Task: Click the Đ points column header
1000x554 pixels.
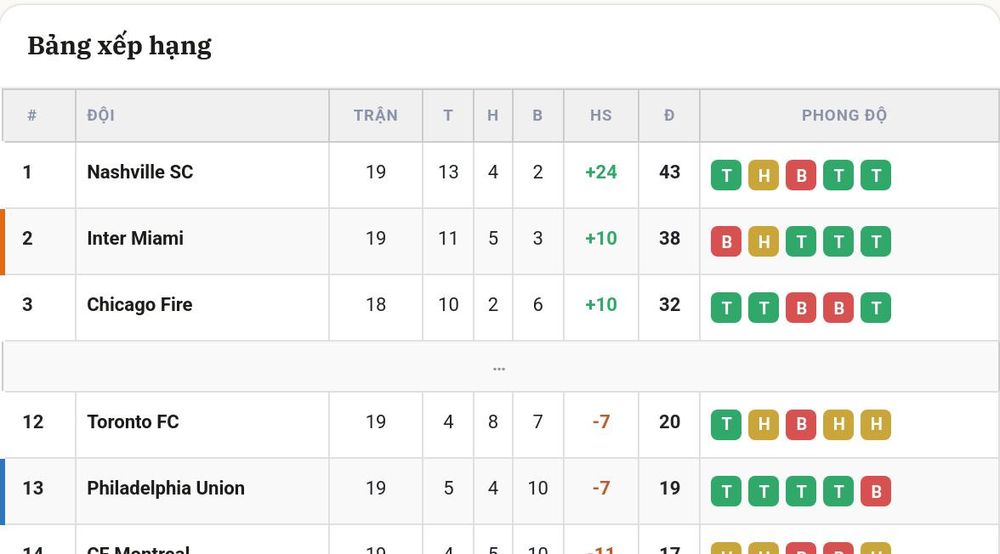Action: (x=669, y=115)
